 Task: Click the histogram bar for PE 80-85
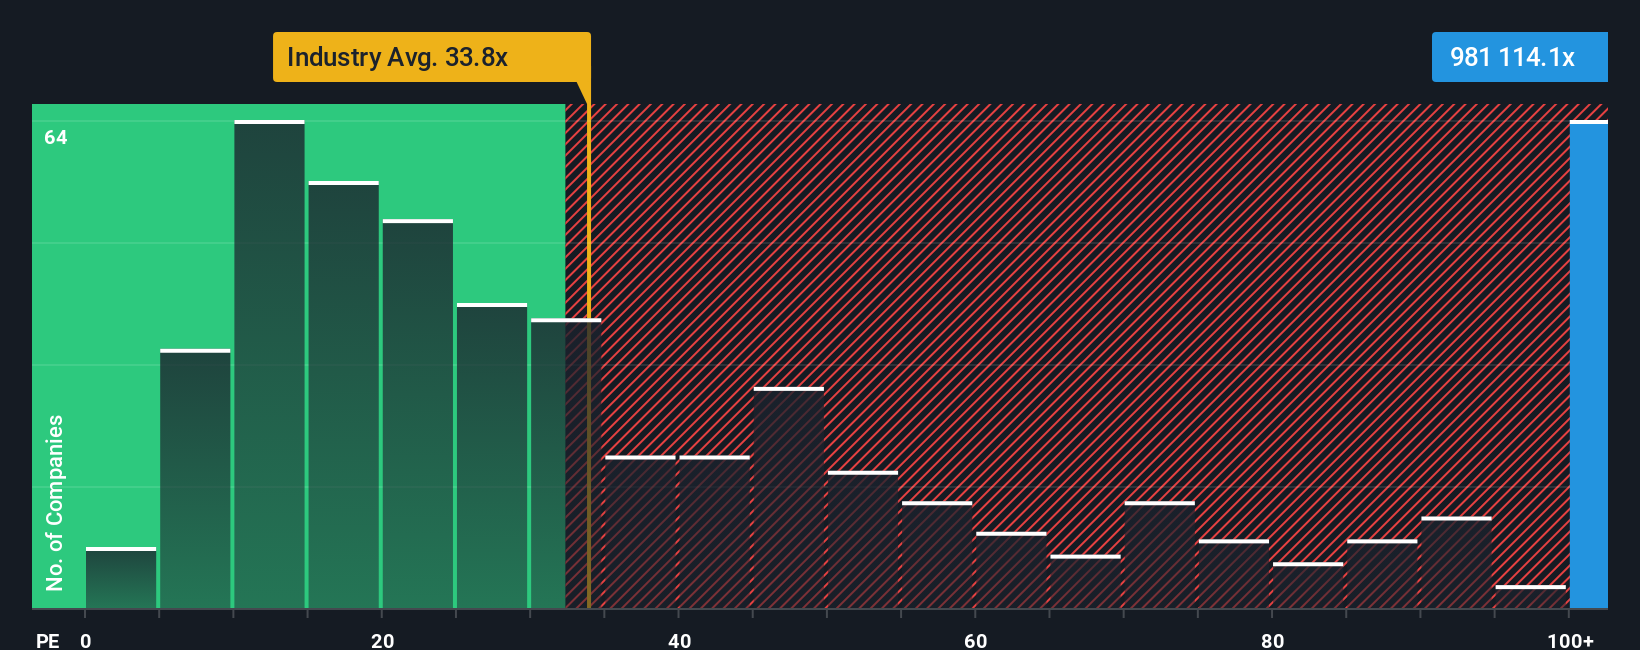pos(1308,586)
